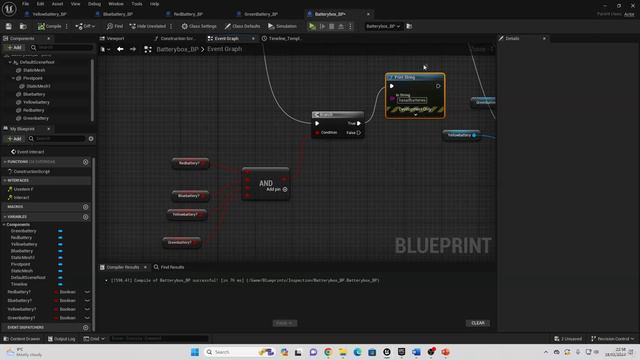
Task: Open Chrome from the taskbar
Action: point(328,352)
